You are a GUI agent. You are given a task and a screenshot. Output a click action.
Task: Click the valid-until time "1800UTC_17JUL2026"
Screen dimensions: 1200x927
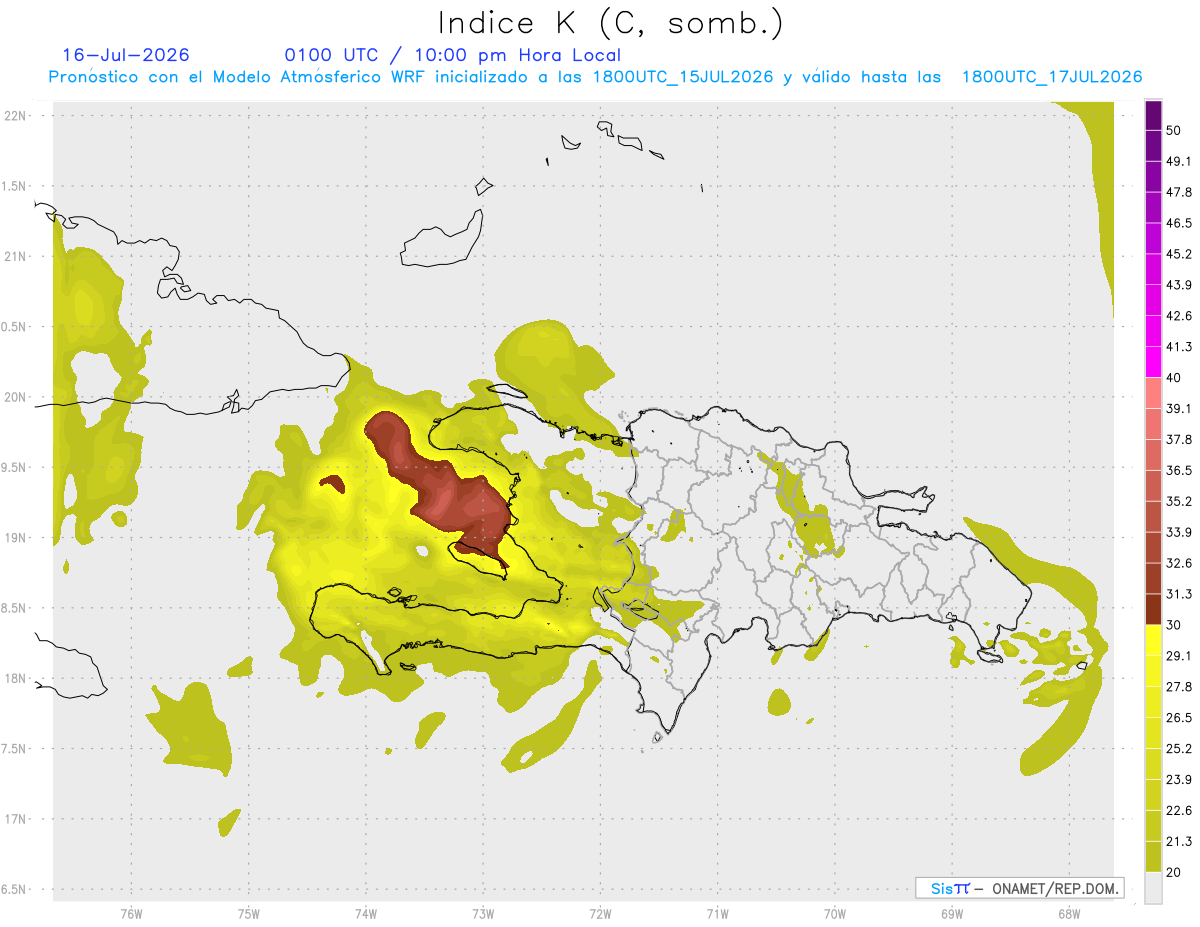pyautogui.click(x=1052, y=77)
